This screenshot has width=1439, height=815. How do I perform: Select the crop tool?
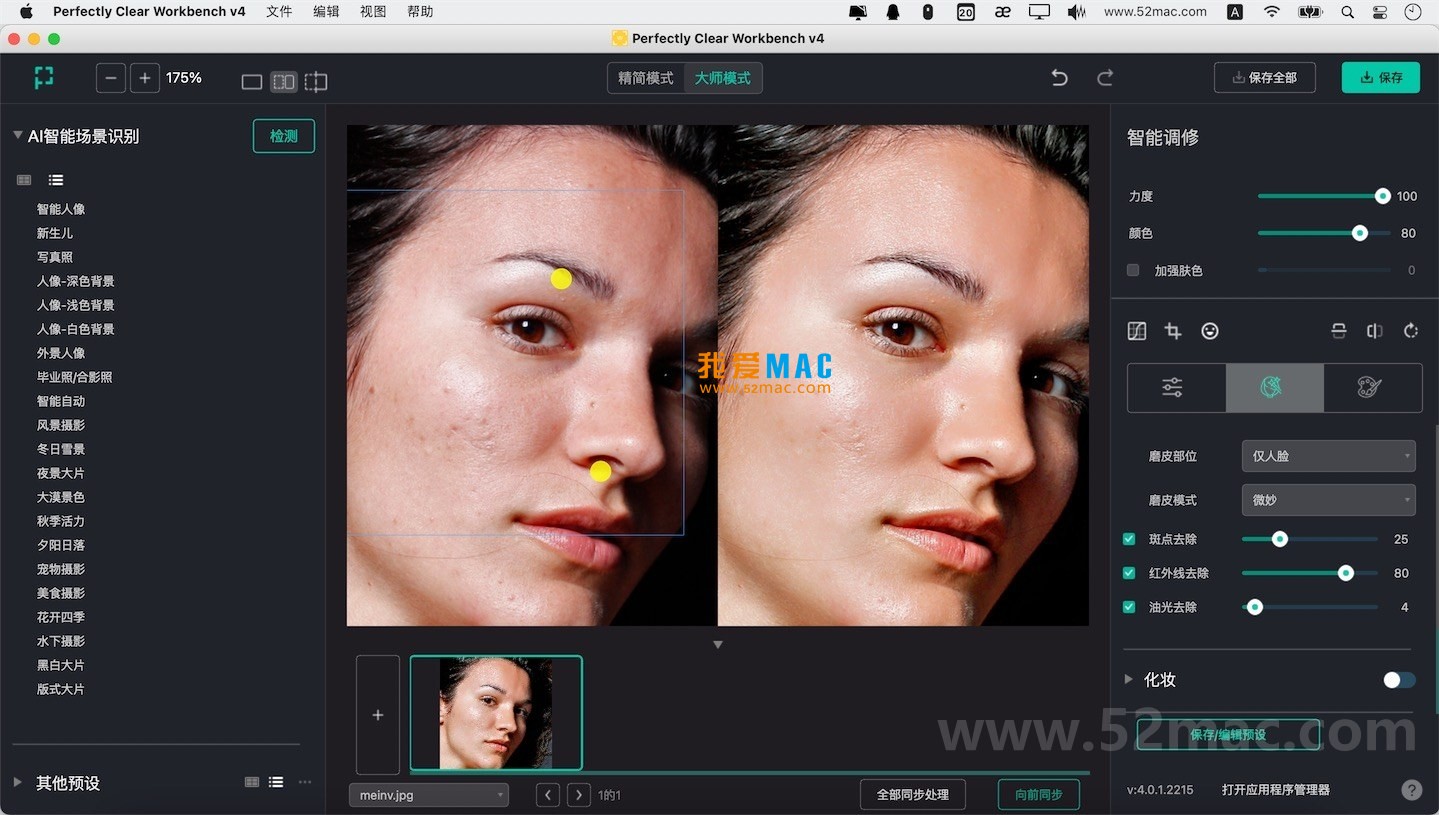coord(1173,331)
